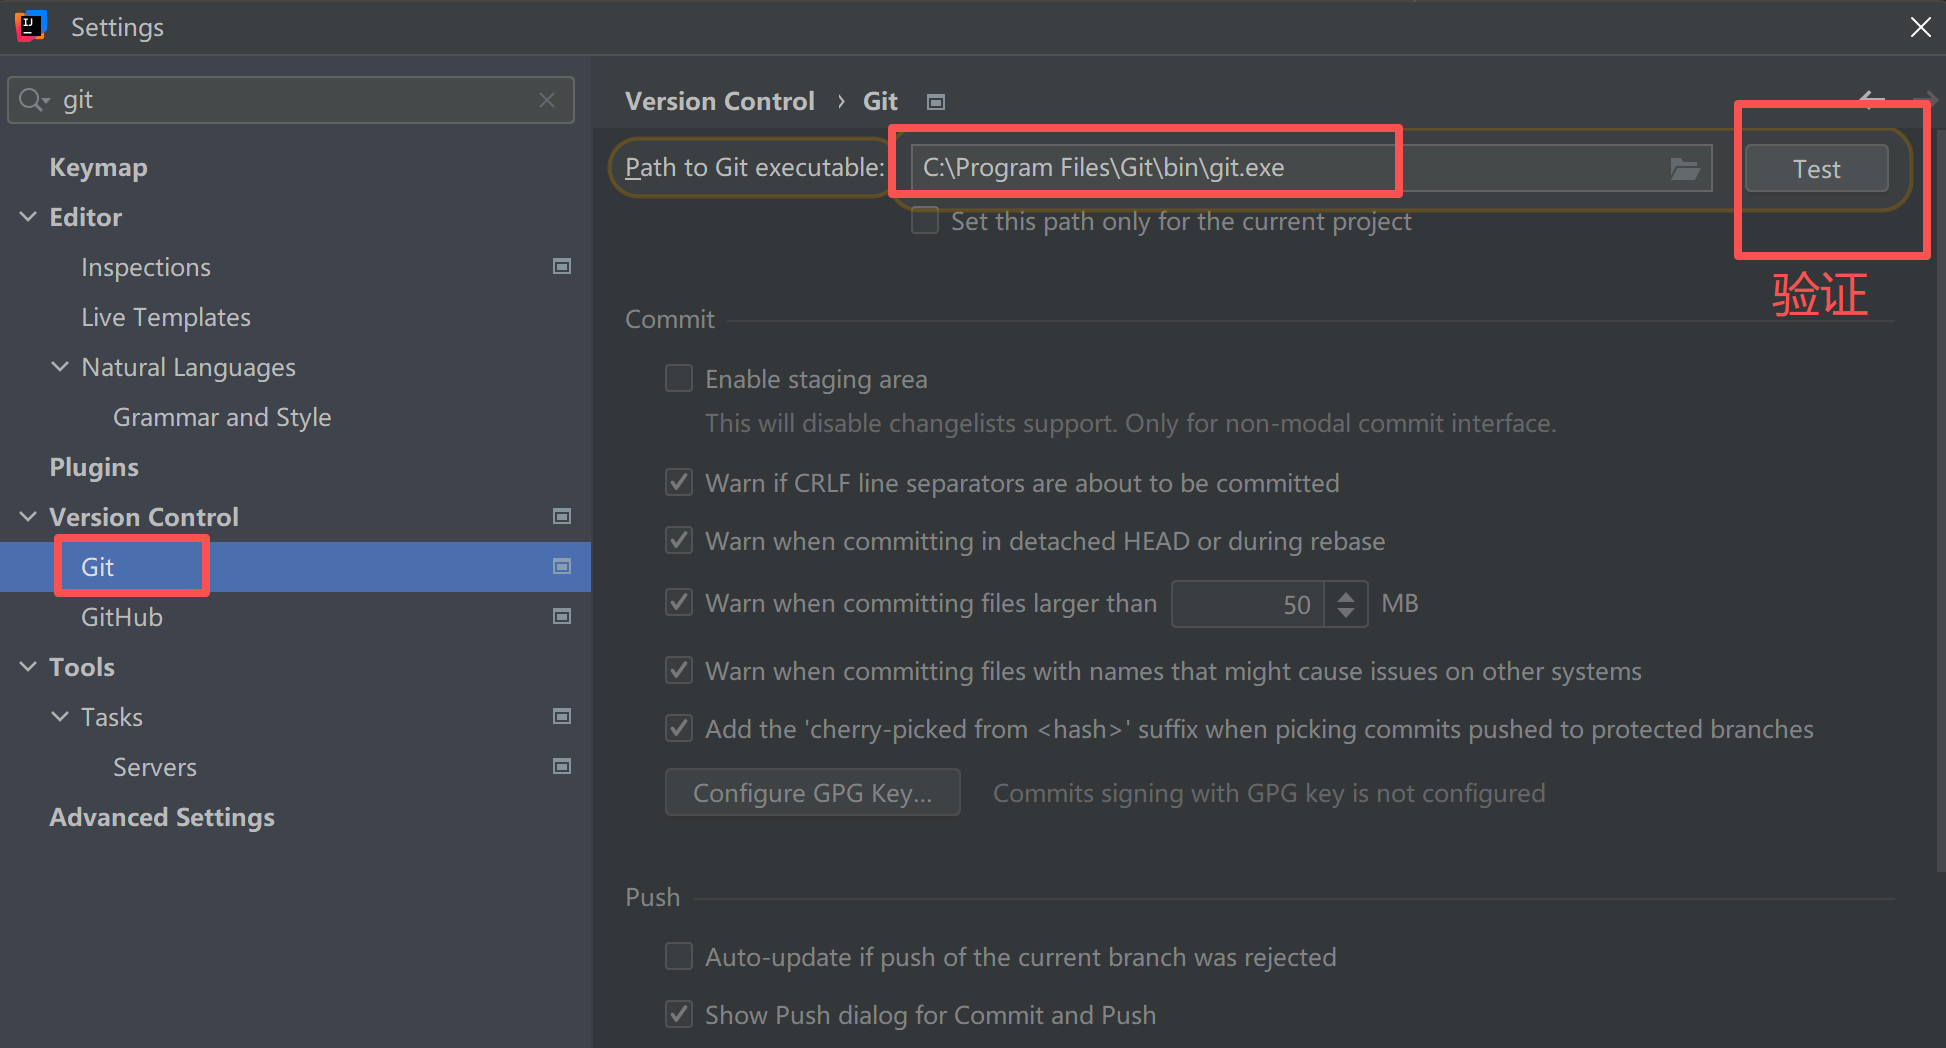
Task: Close the Settings dialog
Action: (1920, 27)
